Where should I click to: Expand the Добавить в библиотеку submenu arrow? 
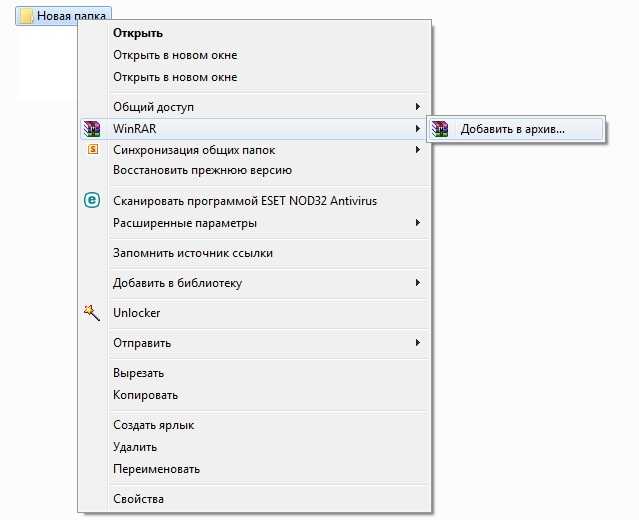pyautogui.click(x=417, y=282)
